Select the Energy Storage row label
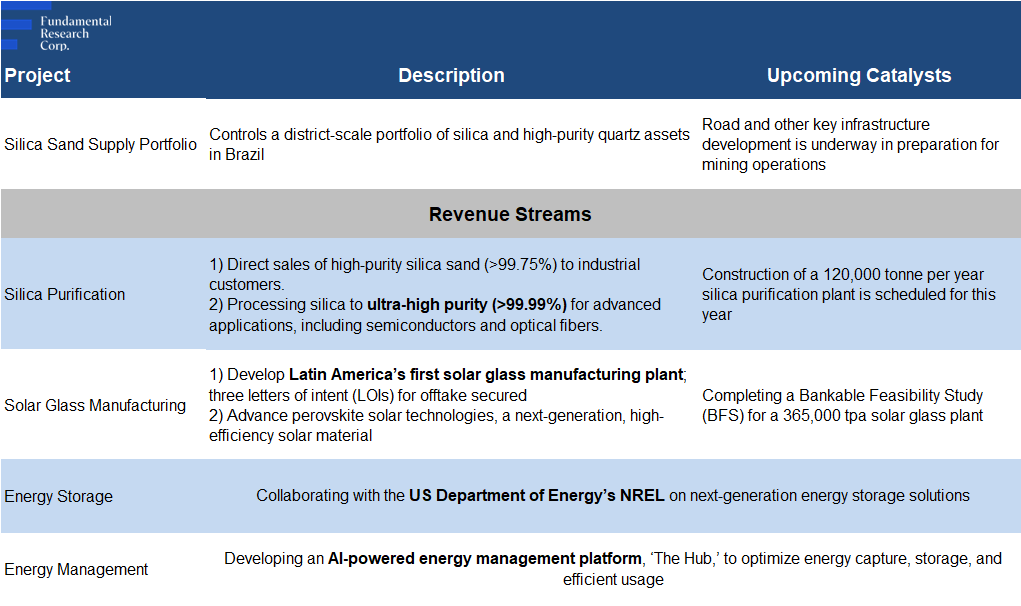This screenshot has height=606, width=1021. pos(58,496)
